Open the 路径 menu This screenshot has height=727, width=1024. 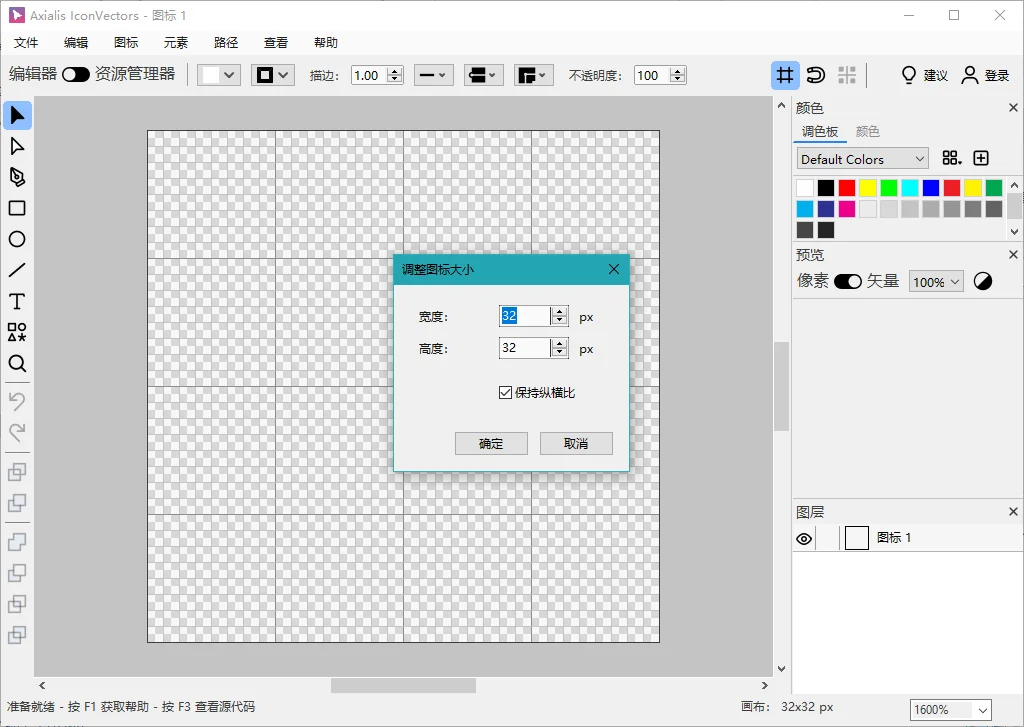[226, 42]
